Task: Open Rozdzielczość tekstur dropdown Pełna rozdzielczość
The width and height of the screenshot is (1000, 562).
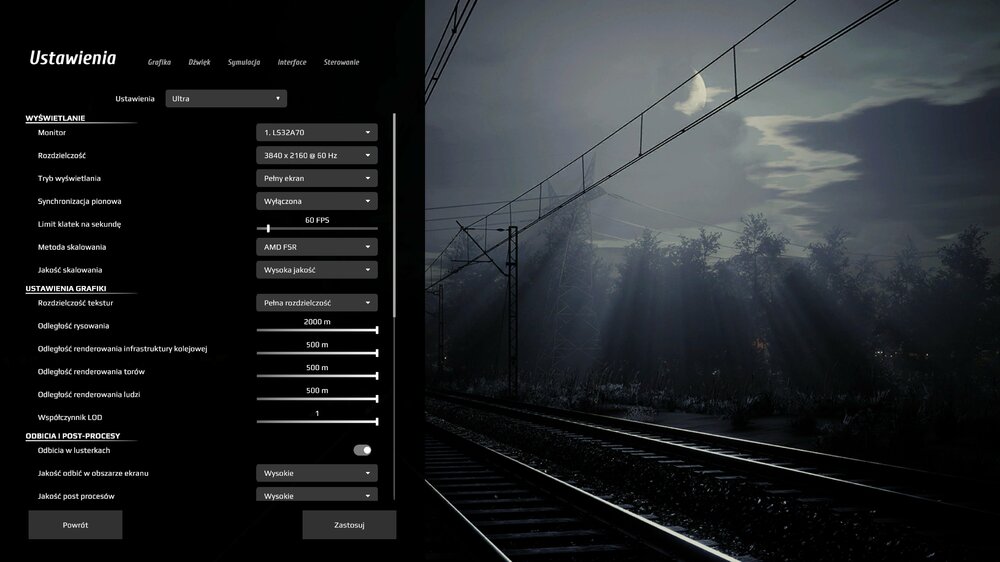Action: coord(316,302)
